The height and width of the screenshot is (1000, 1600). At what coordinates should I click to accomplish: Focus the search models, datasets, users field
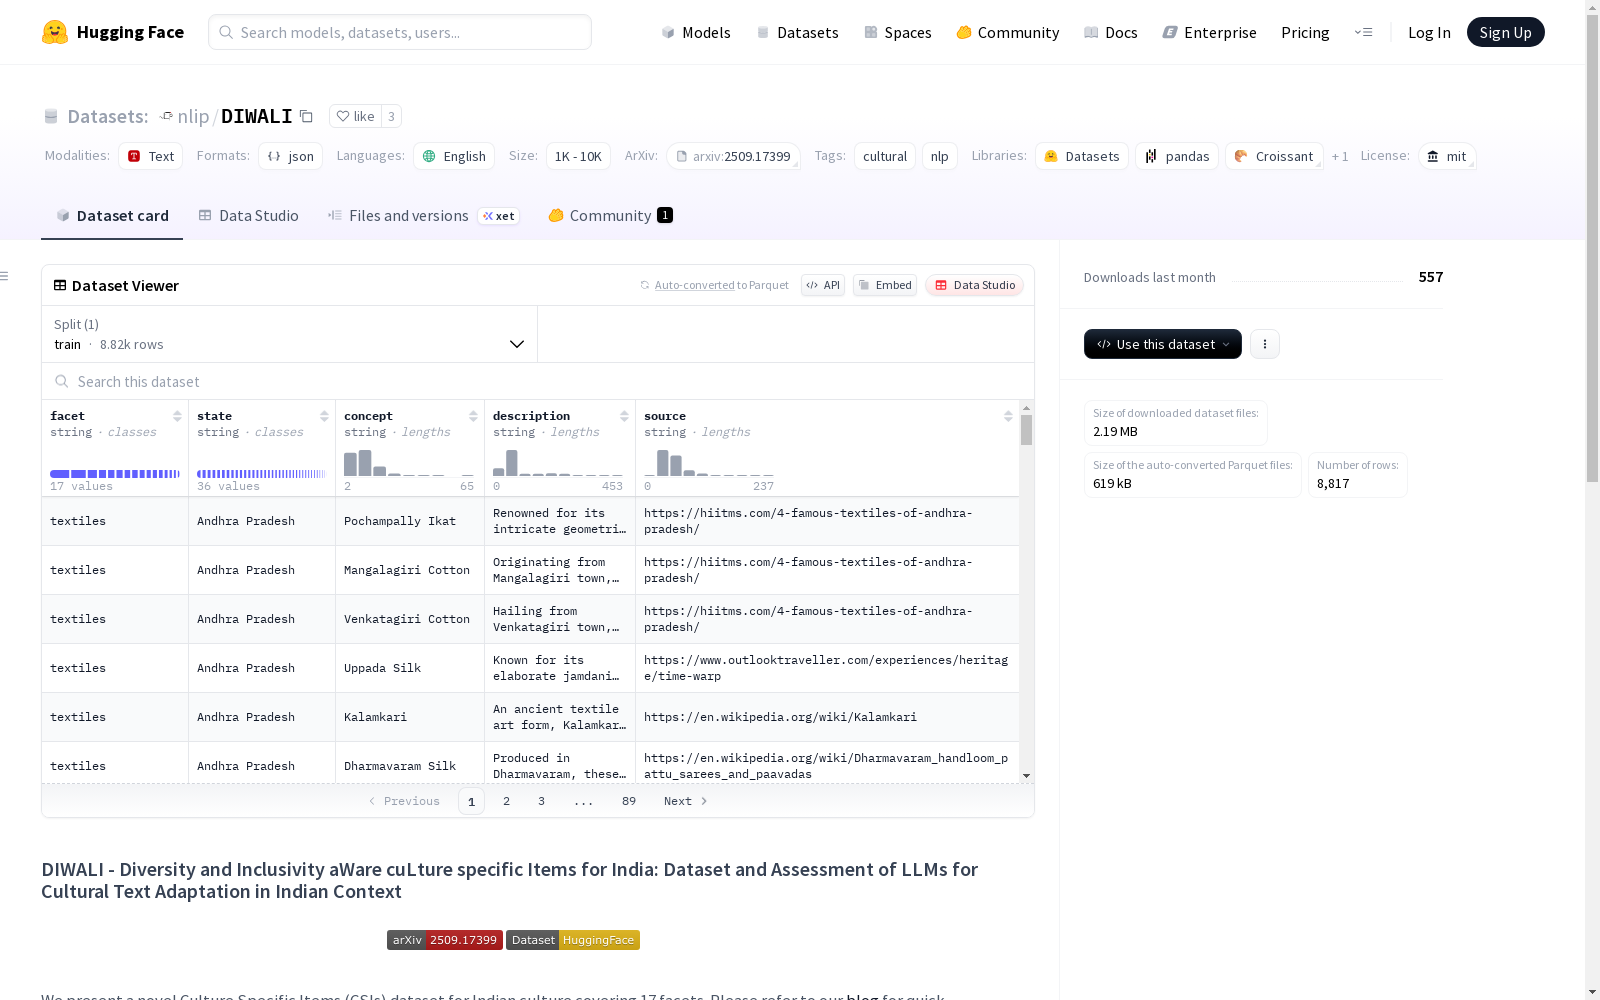coord(400,32)
